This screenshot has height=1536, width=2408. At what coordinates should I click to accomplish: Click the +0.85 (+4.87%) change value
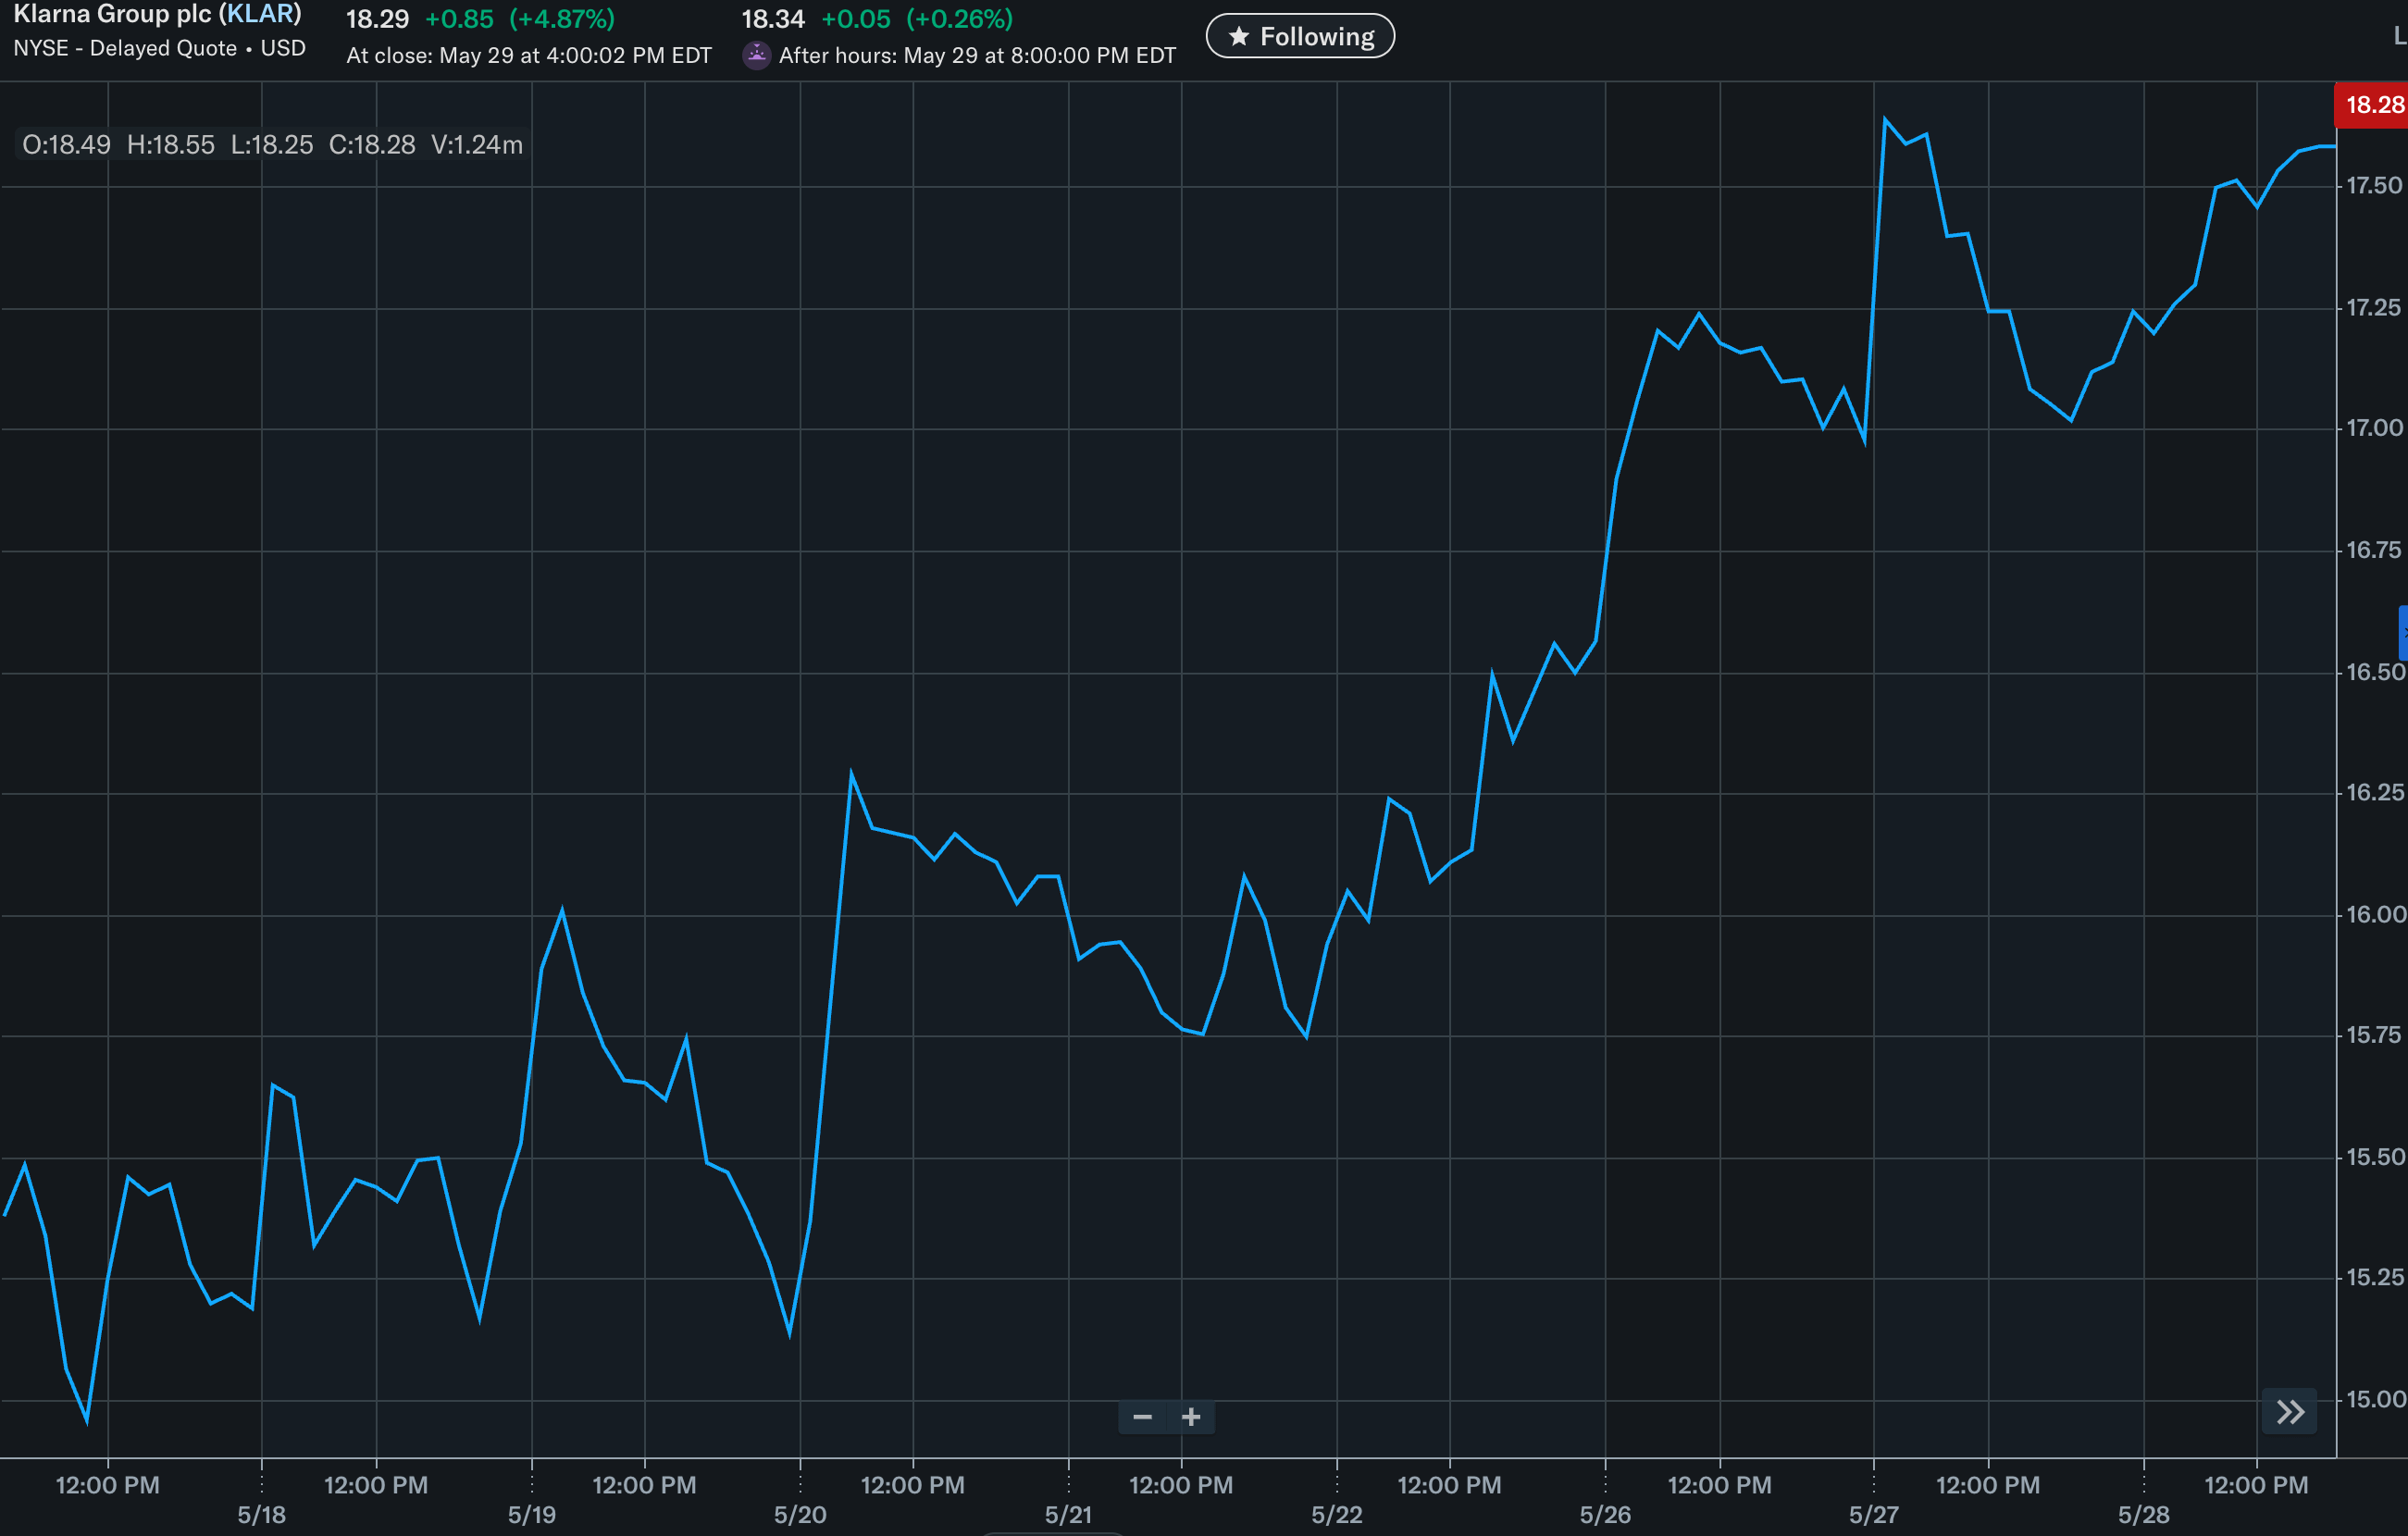pyautogui.click(x=520, y=19)
